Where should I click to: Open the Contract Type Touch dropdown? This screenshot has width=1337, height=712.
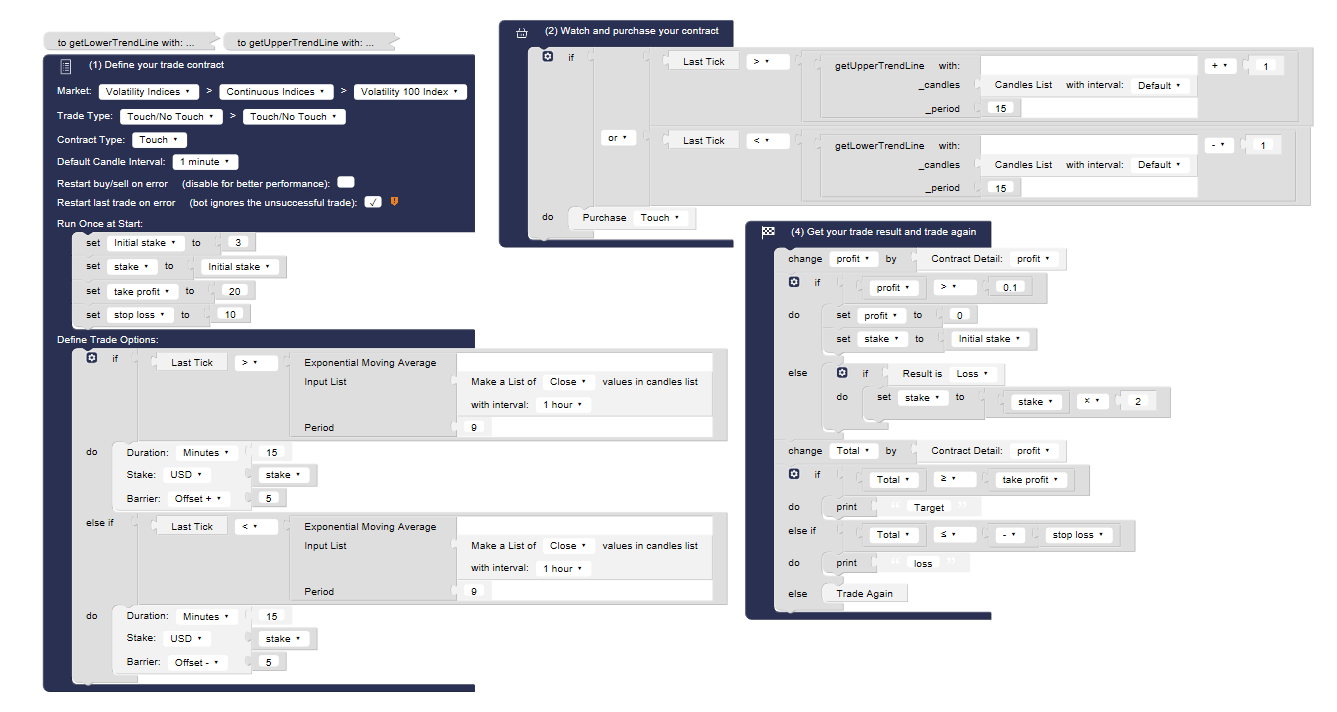159,140
